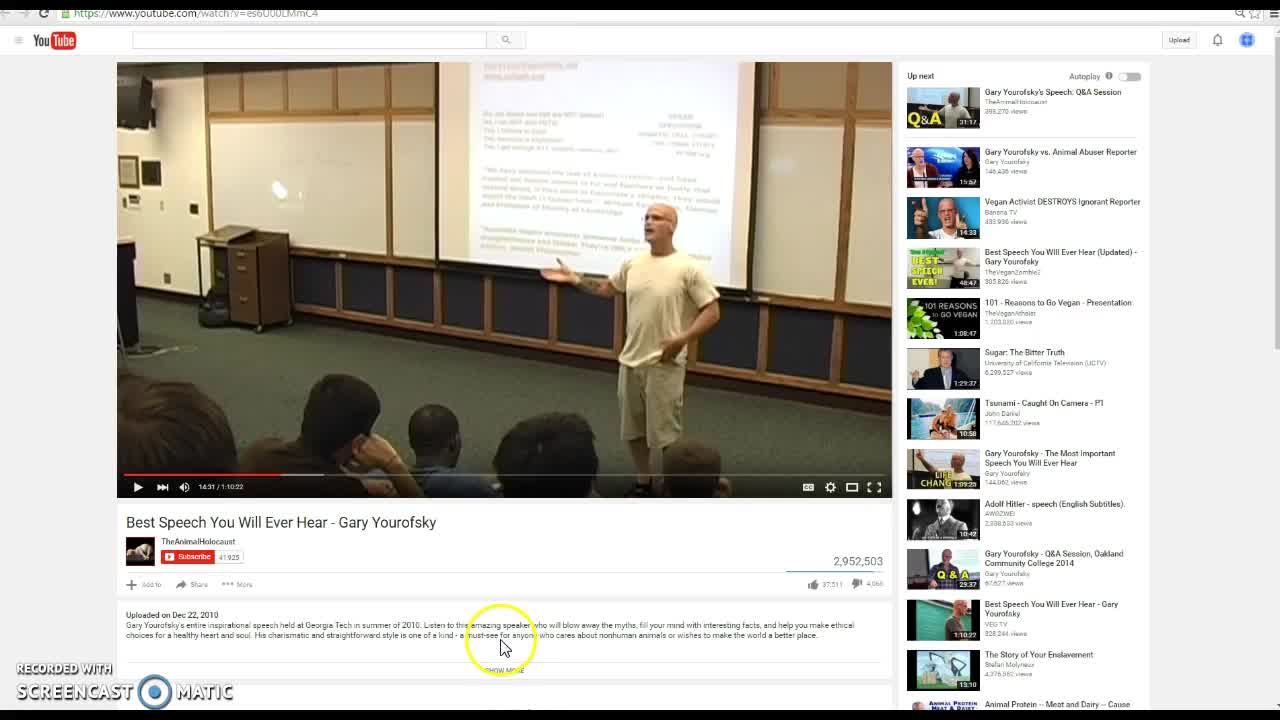This screenshot has width=1280, height=720.
Task: Open the More actions menu
Action: (x=237, y=584)
